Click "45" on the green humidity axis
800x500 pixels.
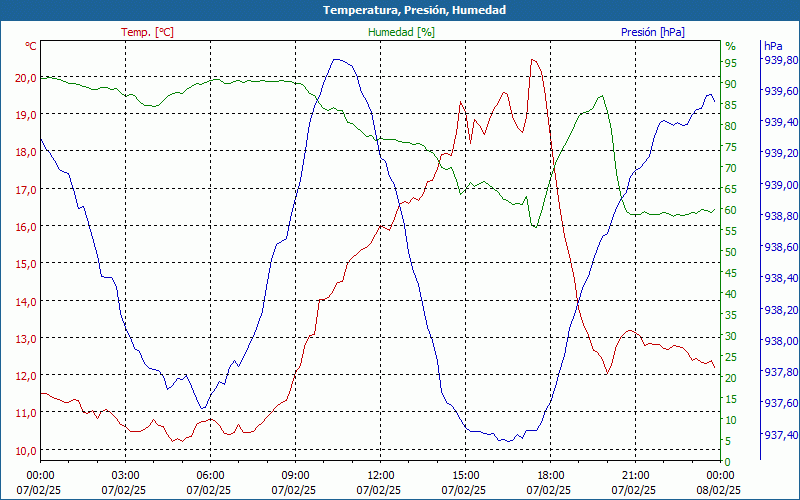pos(731,273)
